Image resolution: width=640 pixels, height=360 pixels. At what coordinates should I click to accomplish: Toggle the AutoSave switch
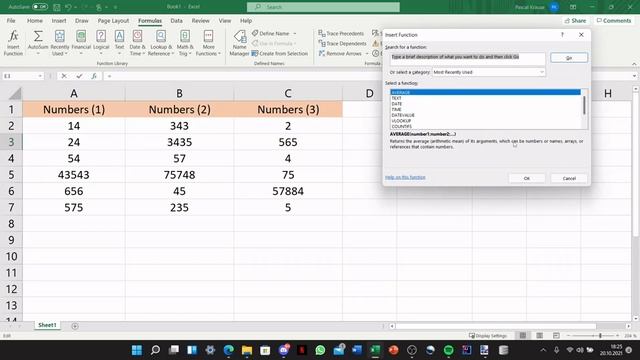(x=40, y=7)
